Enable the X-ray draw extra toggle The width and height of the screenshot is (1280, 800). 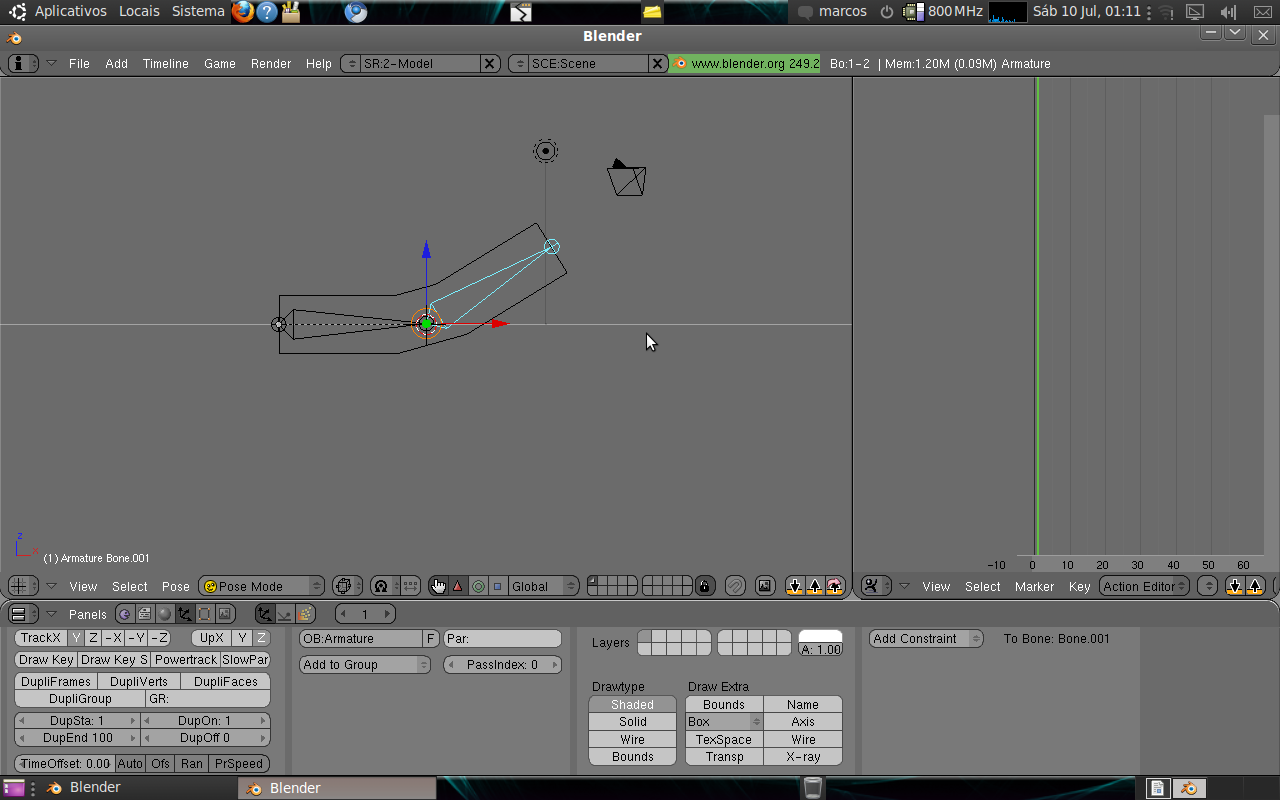pos(803,757)
